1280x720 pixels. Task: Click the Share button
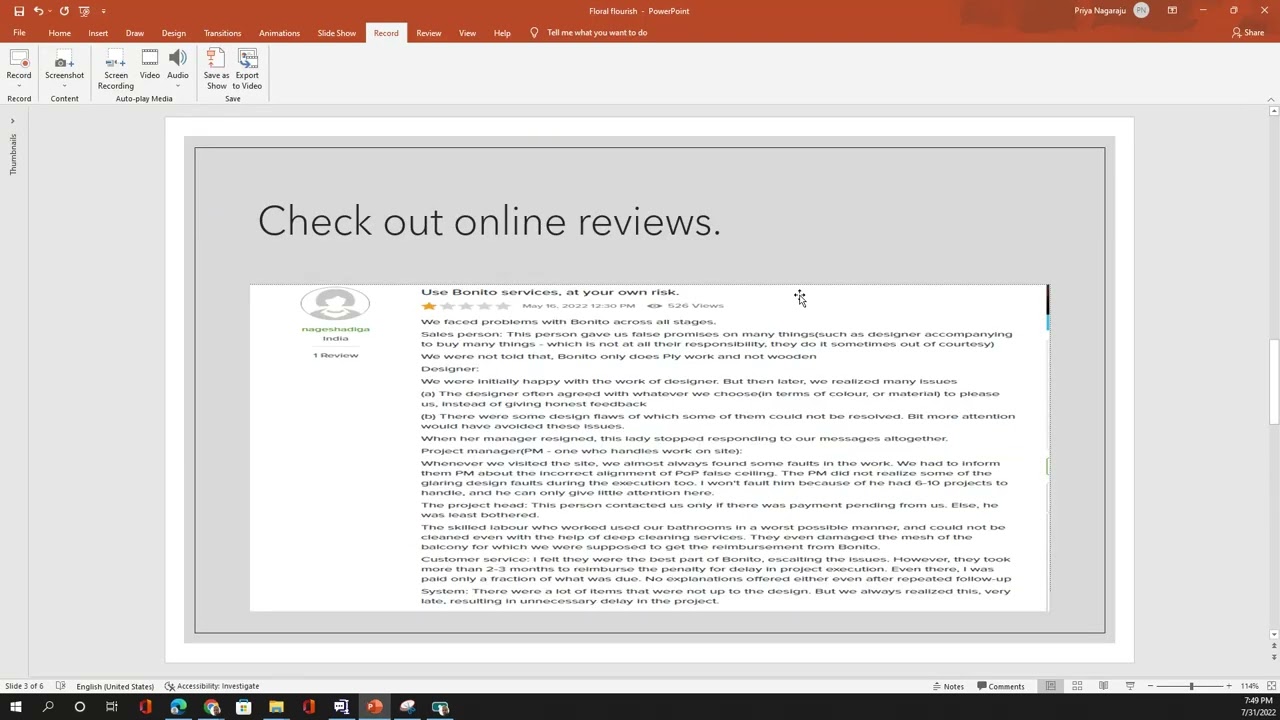pyautogui.click(x=1248, y=33)
